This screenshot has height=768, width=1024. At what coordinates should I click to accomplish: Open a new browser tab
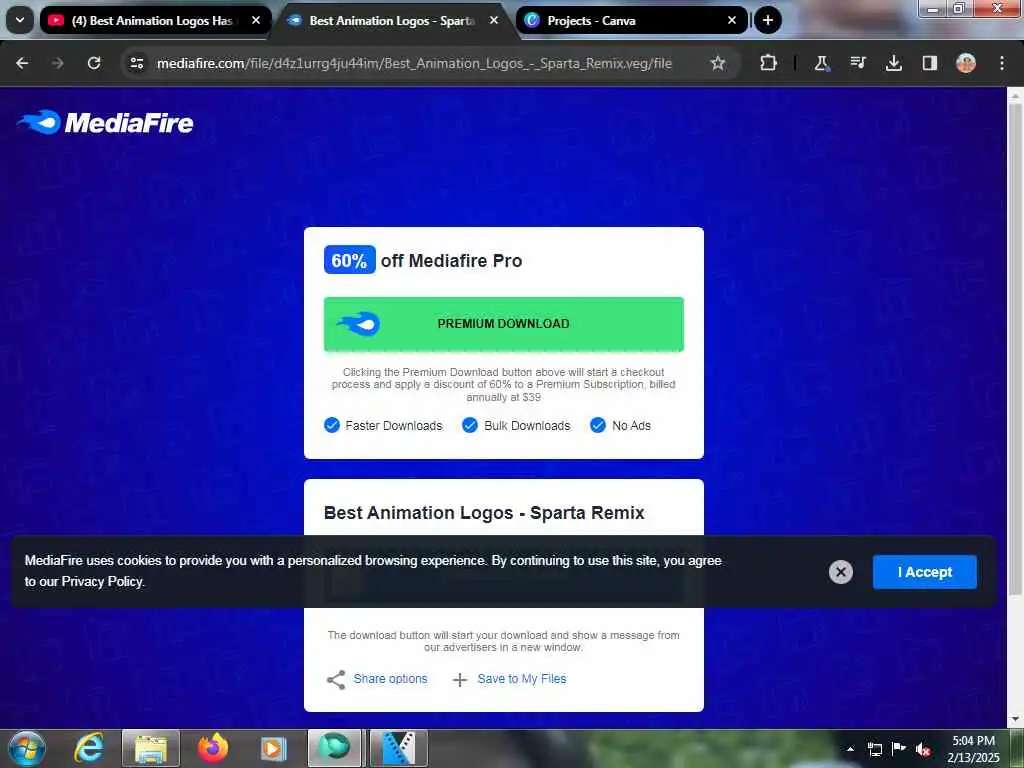tap(768, 20)
